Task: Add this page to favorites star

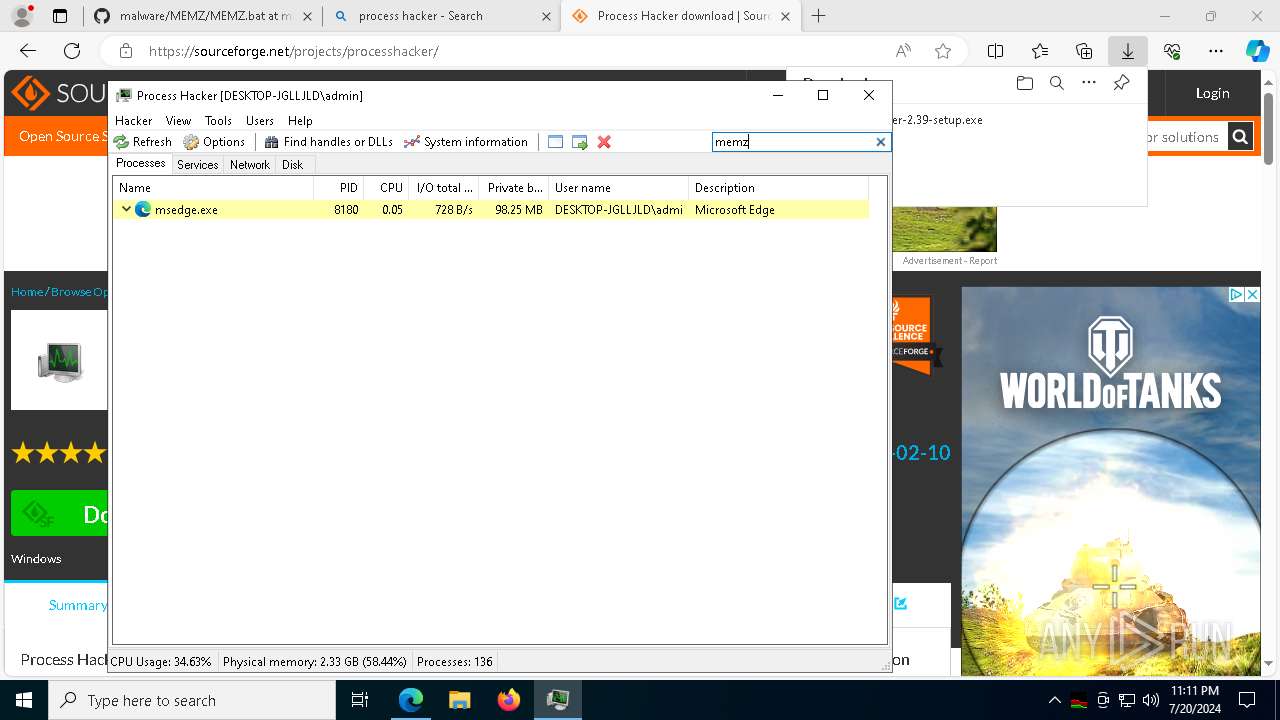Action: (943, 51)
